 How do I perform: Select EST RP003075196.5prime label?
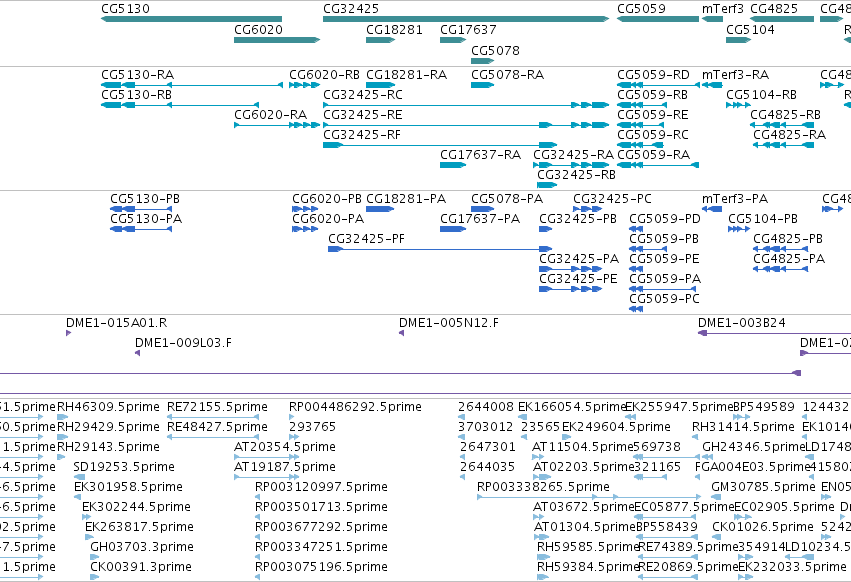click(x=322, y=567)
